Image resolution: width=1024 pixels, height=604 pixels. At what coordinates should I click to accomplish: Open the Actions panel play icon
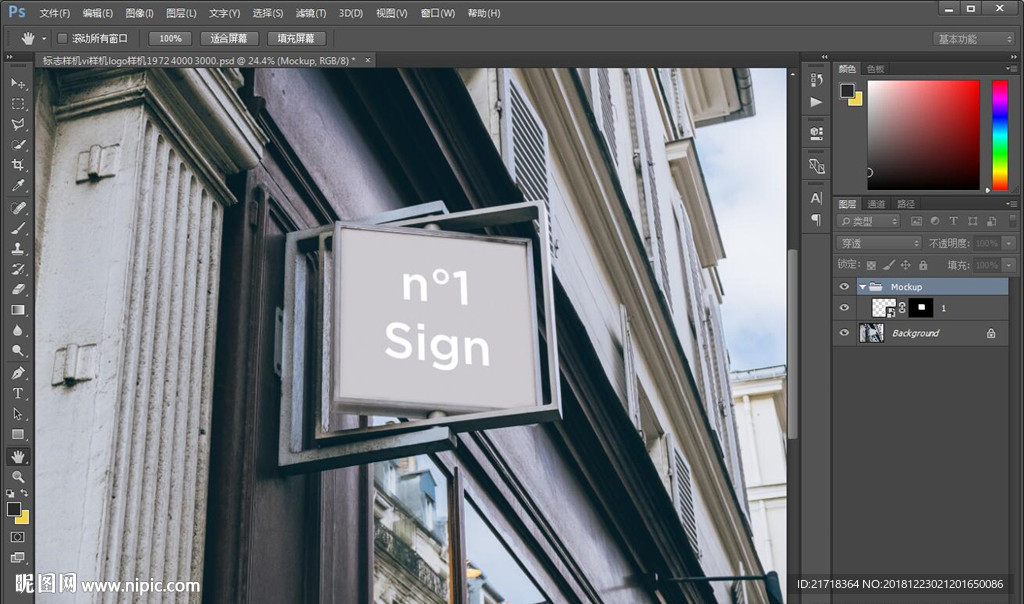pos(816,102)
